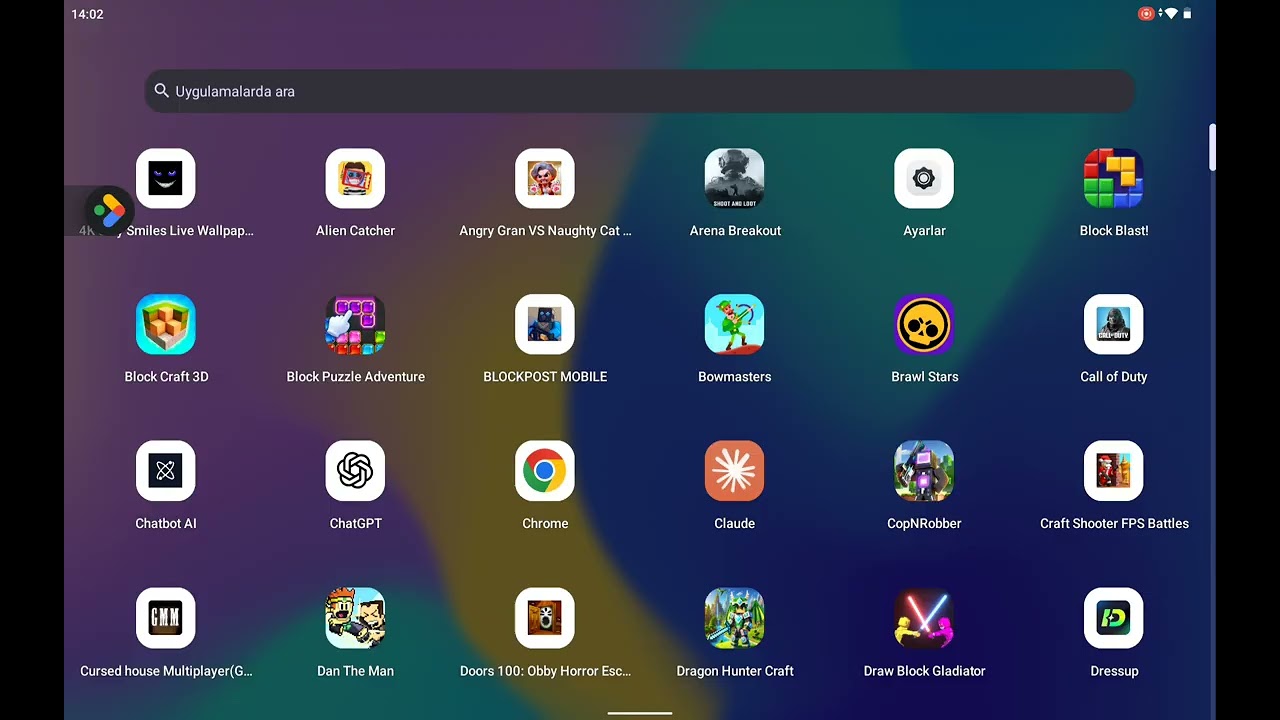Tap the battery status icon
Image resolution: width=1280 pixels, height=720 pixels.
(x=1188, y=14)
